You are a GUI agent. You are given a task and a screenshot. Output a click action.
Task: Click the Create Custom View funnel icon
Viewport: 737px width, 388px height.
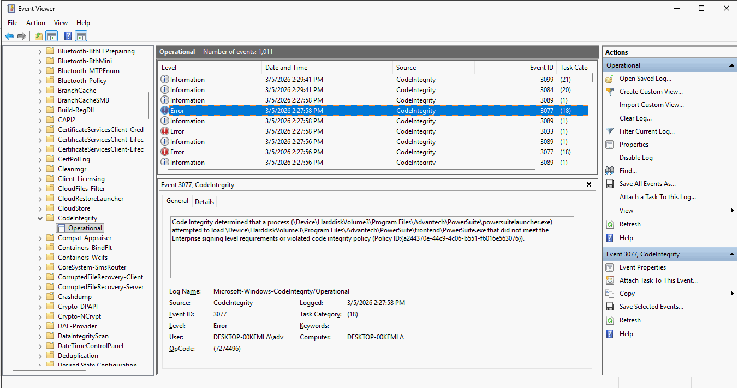610,92
